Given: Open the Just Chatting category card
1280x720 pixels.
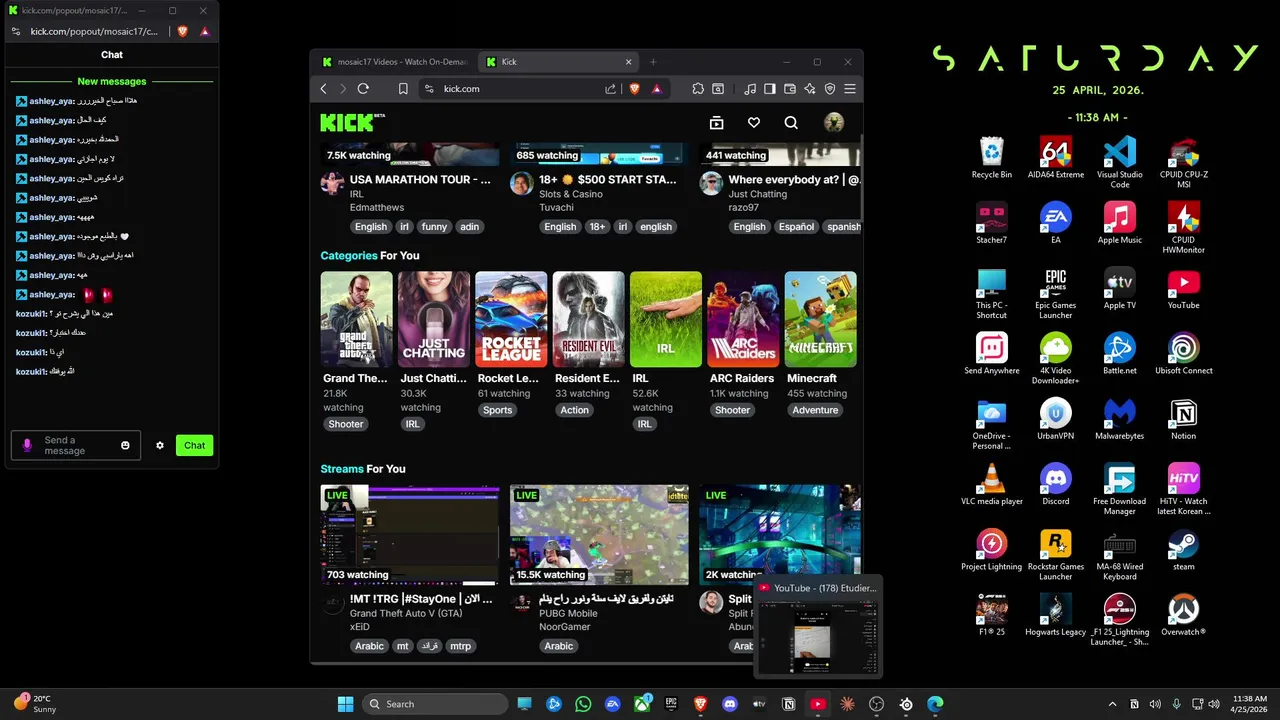Looking at the screenshot, I should (434, 319).
